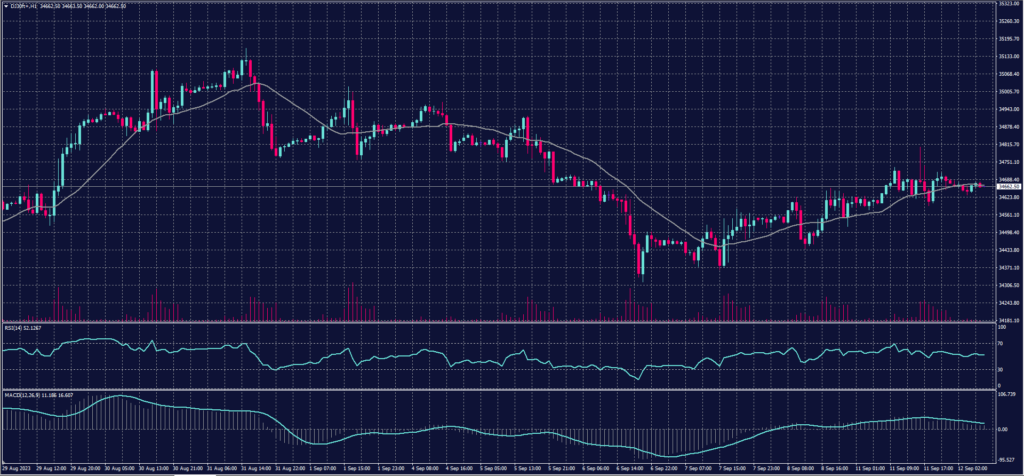Click the MACD(12,26,9) indicator label
The height and width of the screenshot is (476, 1024).
coord(20,393)
